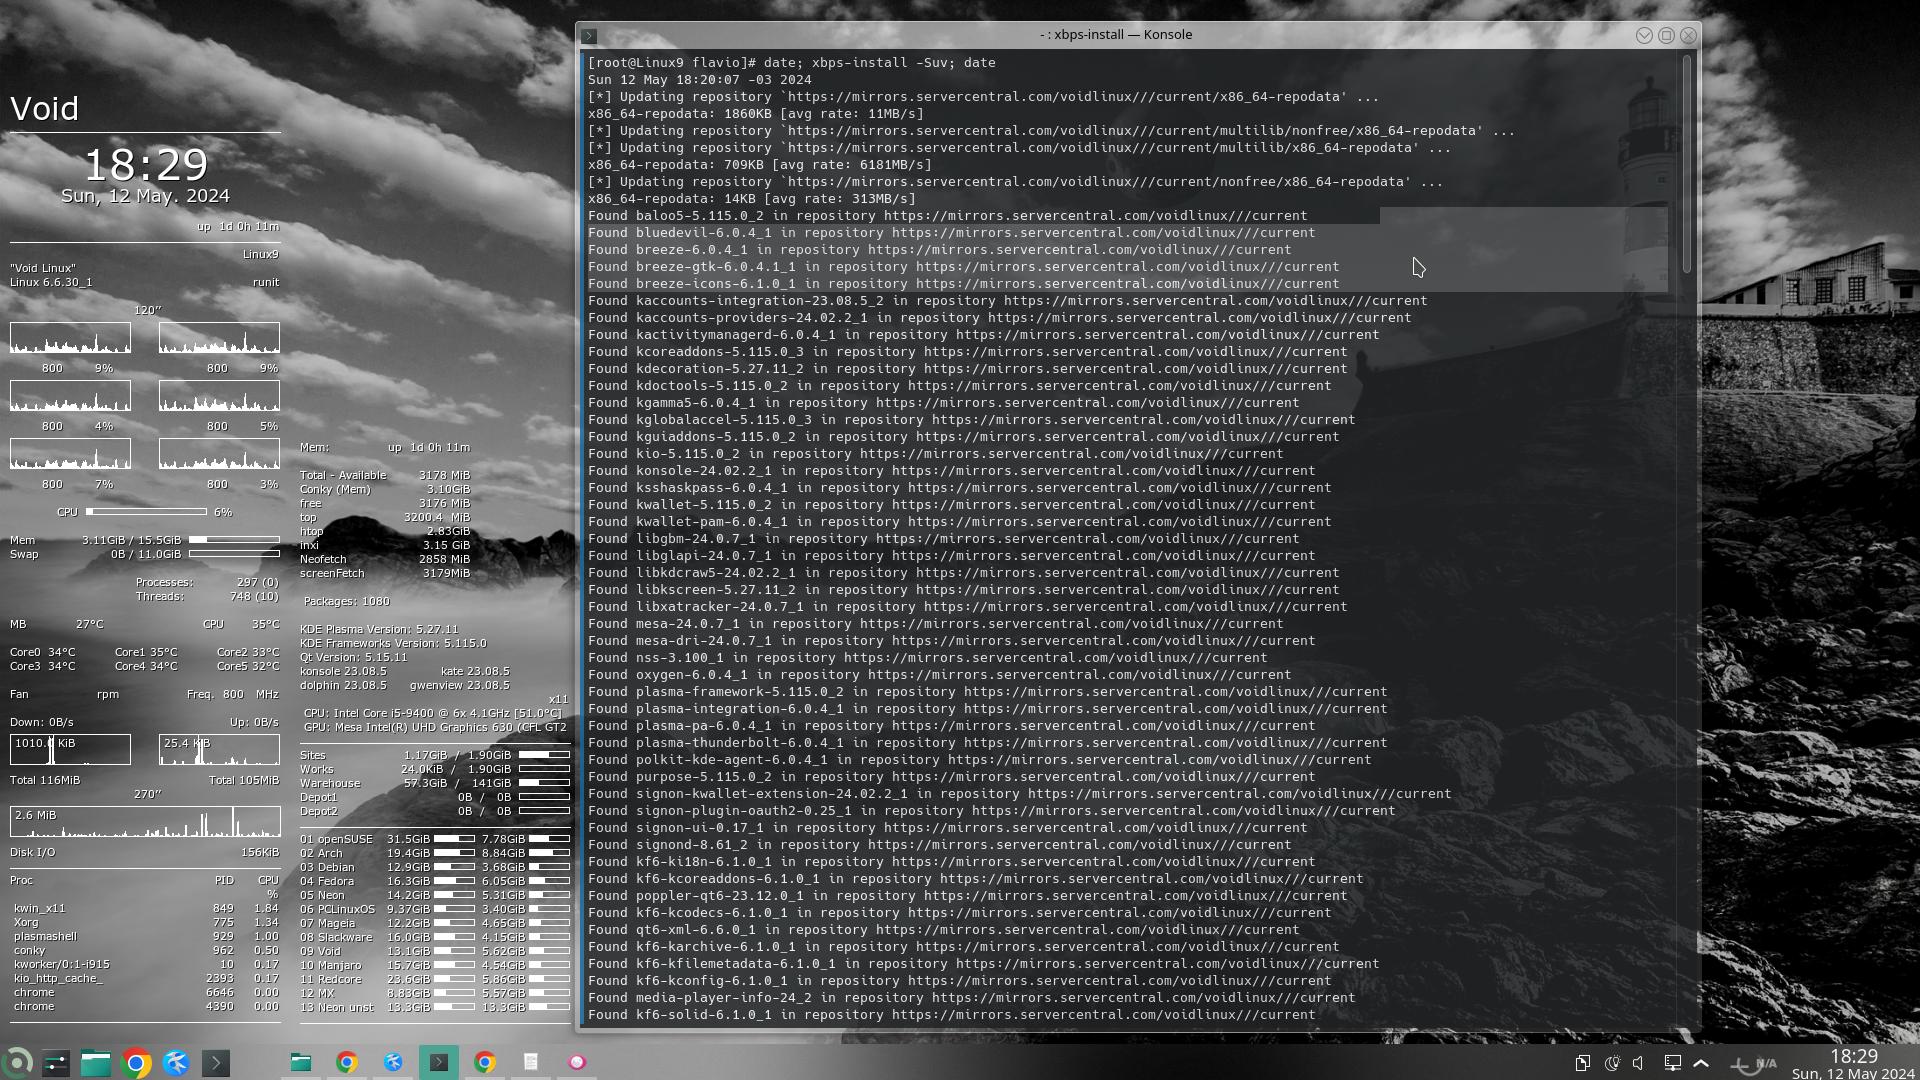Launch pinned Google Chrome in the panel

(x=136, y=1063)
